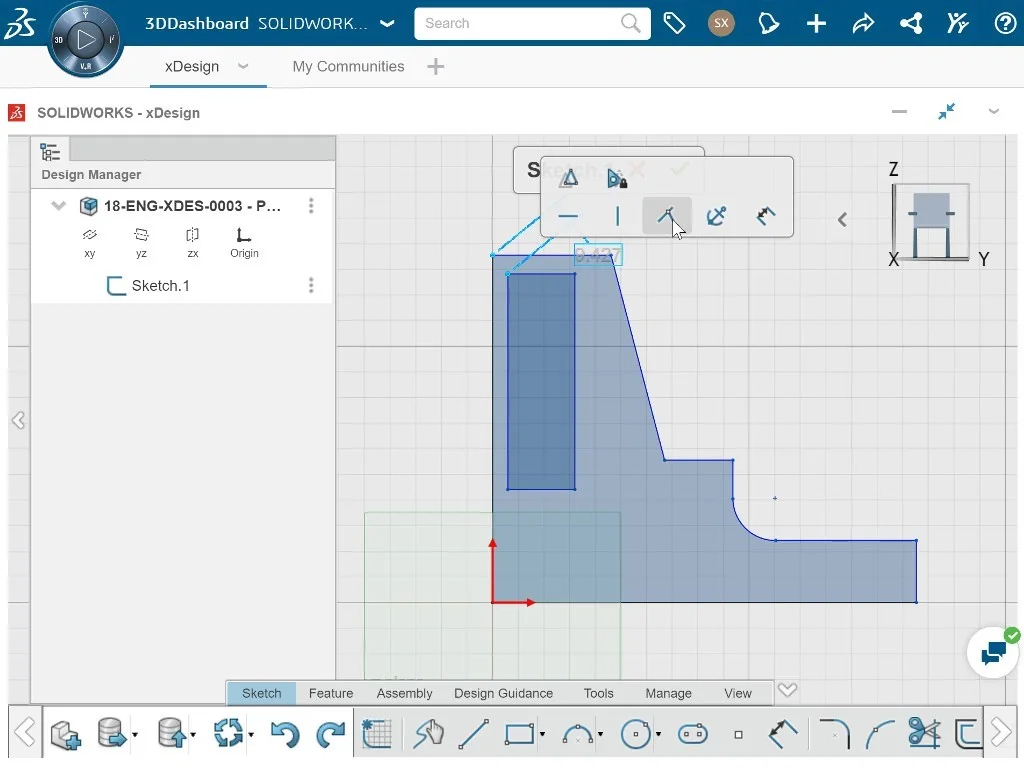Apply the Horizontal constraint in the context toolbar
1024x768 pixels.
(568, 215)
